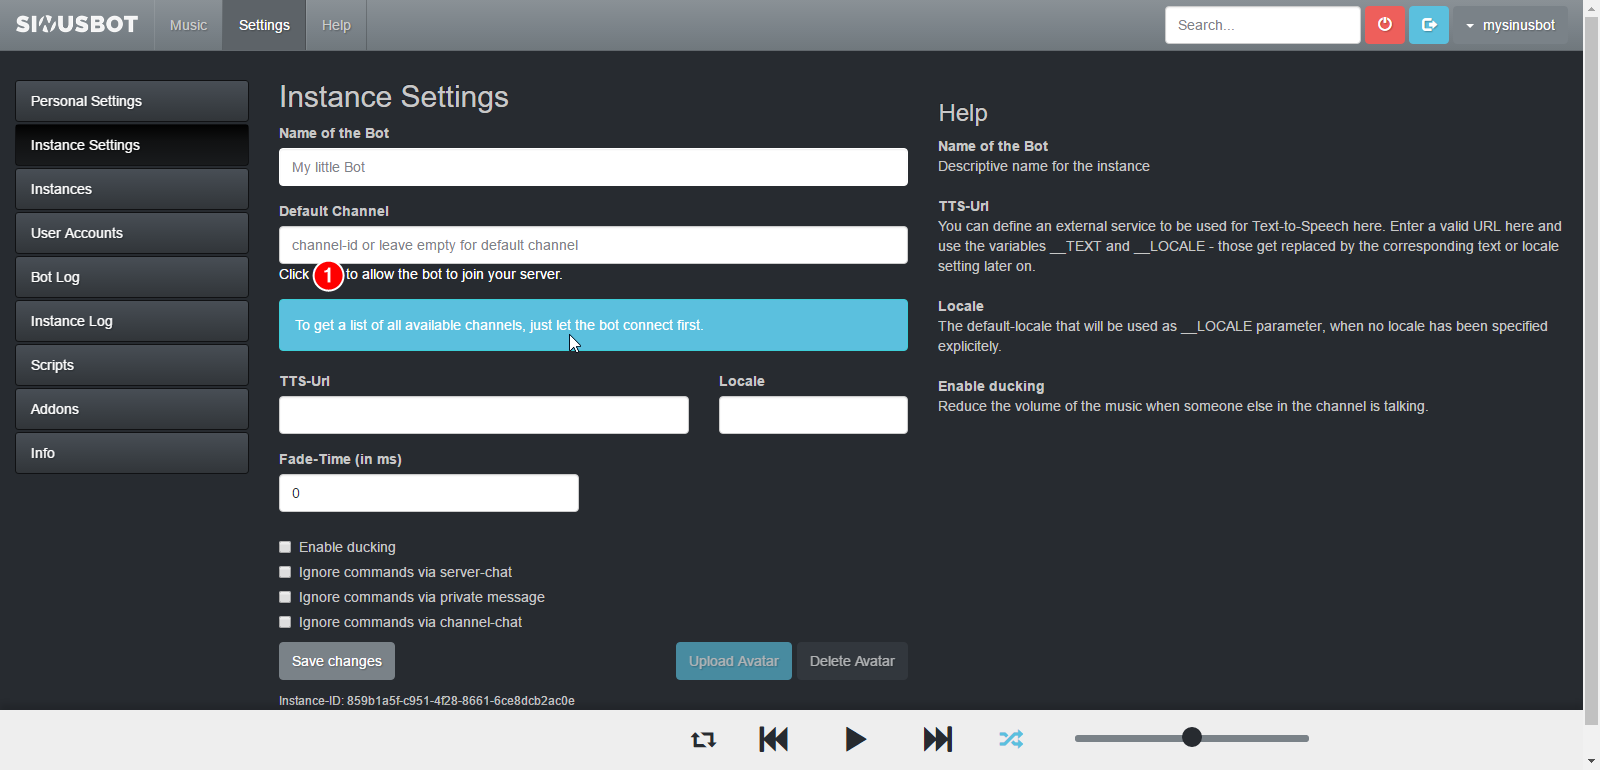The height and width of the screenshot is (770, 1600).
Task: Skip to the previous track
Action: (774, 740)
